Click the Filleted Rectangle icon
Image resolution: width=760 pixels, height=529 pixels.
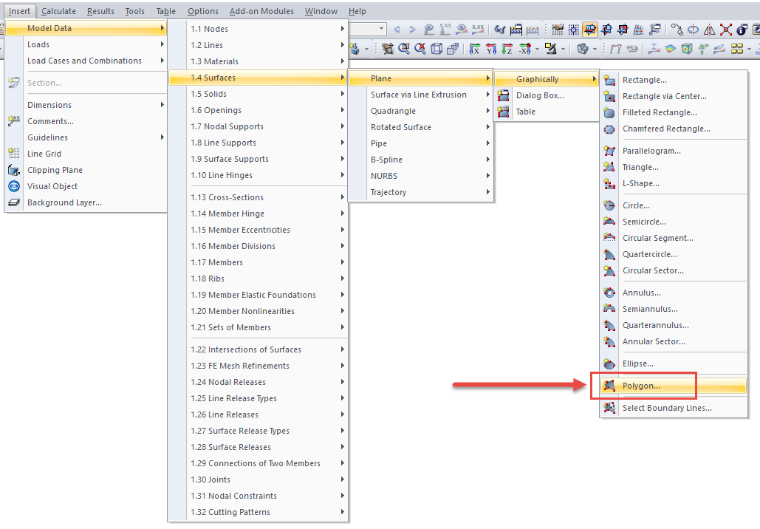click(x=609, y=112)
